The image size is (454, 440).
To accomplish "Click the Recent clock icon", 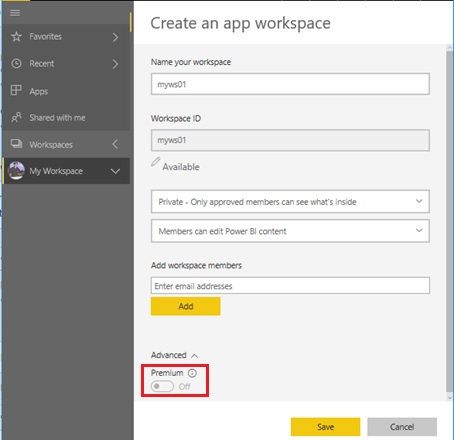I will click(16, 63).
